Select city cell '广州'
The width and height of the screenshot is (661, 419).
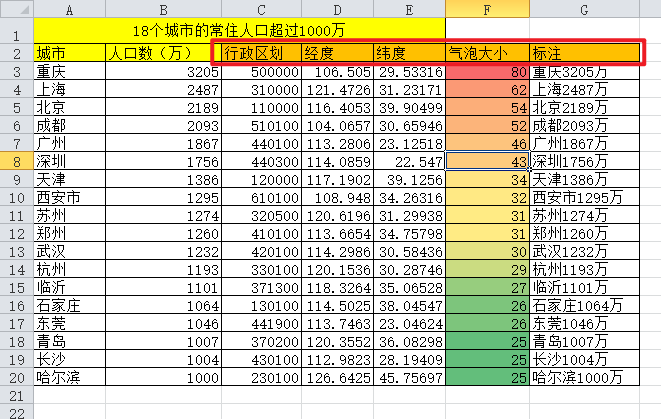[70, 143]
